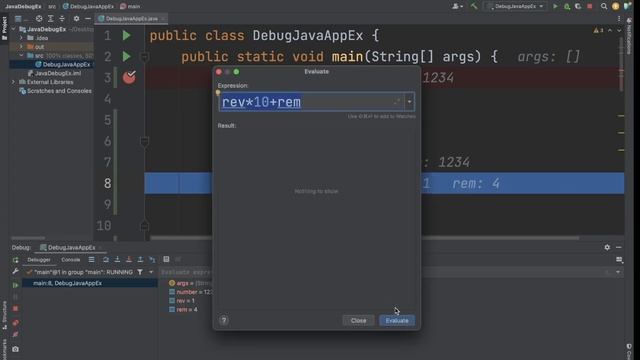This screenshot has width=640, height=360.
Task: Click Run with Coverage icon in toolbar
Action: click(x=578, y=6)
